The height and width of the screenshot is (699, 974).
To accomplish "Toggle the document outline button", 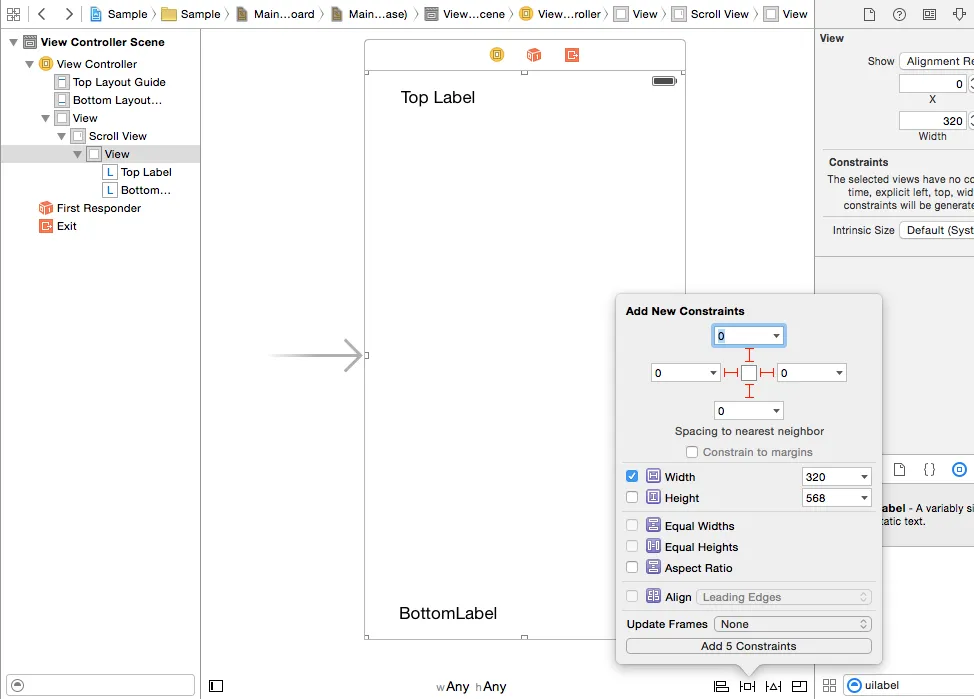I will pyautogui.click(x=216, y=686).
